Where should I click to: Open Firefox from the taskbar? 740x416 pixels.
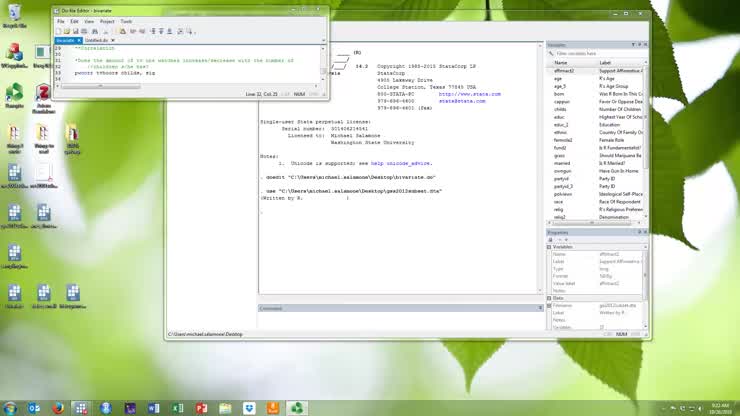coord(58,408)
